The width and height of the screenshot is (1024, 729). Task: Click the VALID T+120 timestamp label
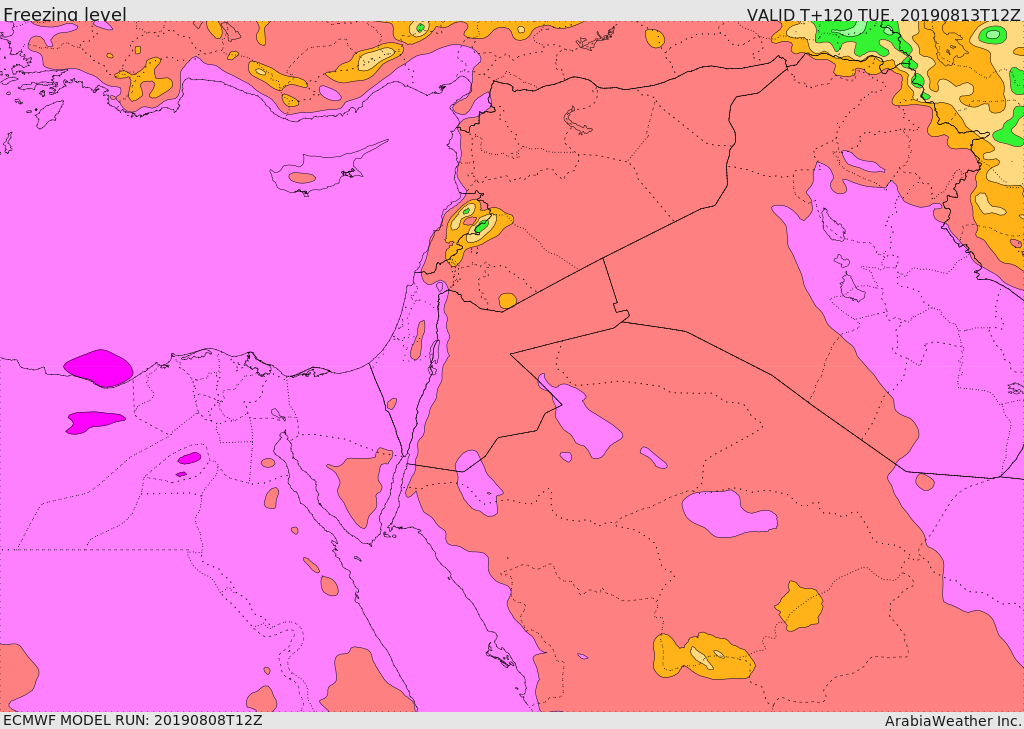coord(884,14)
